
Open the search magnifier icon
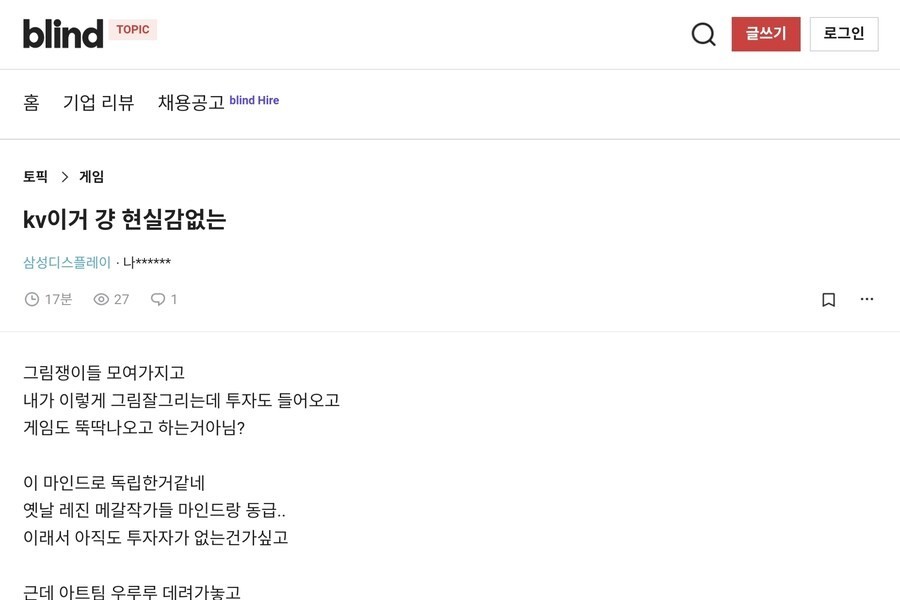click(704, 34)
